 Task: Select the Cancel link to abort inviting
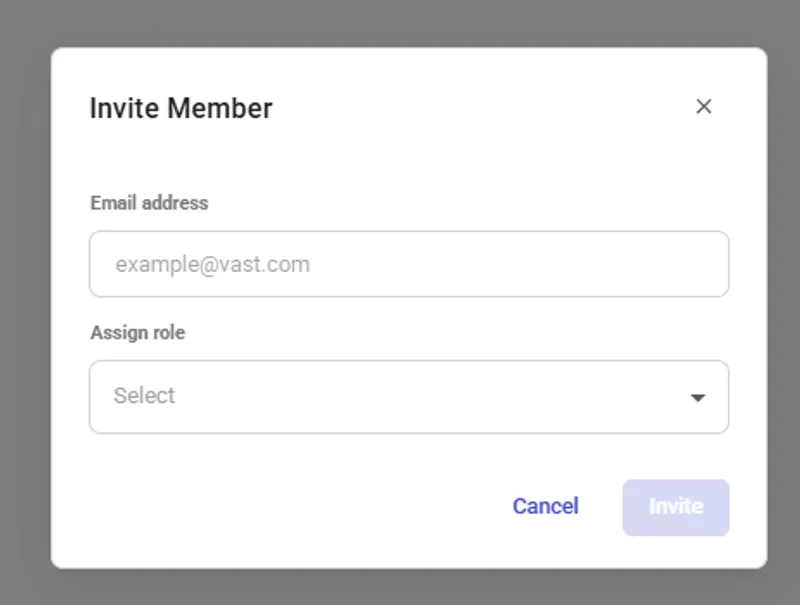[x=545, y=507]
